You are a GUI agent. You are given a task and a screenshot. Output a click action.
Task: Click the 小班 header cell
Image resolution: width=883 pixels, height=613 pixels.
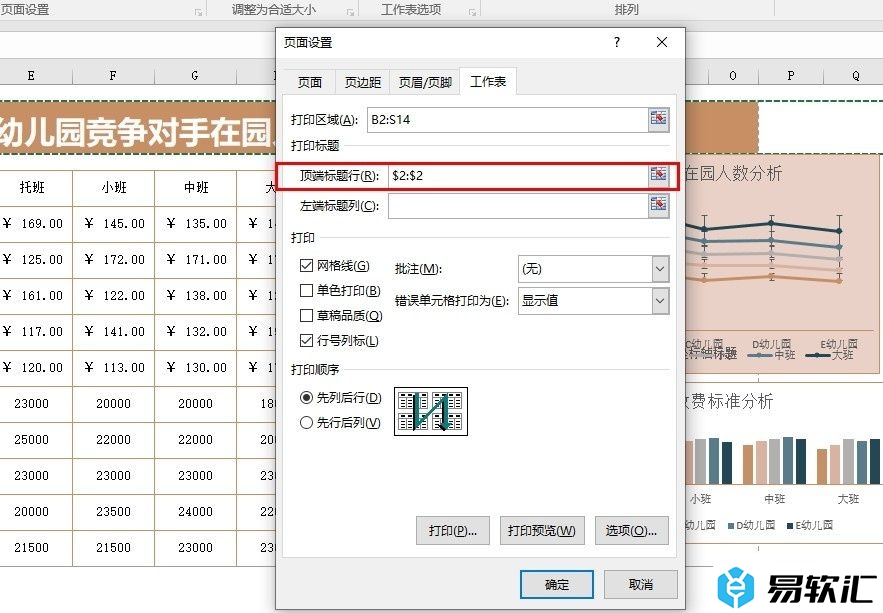coord(113,187)
